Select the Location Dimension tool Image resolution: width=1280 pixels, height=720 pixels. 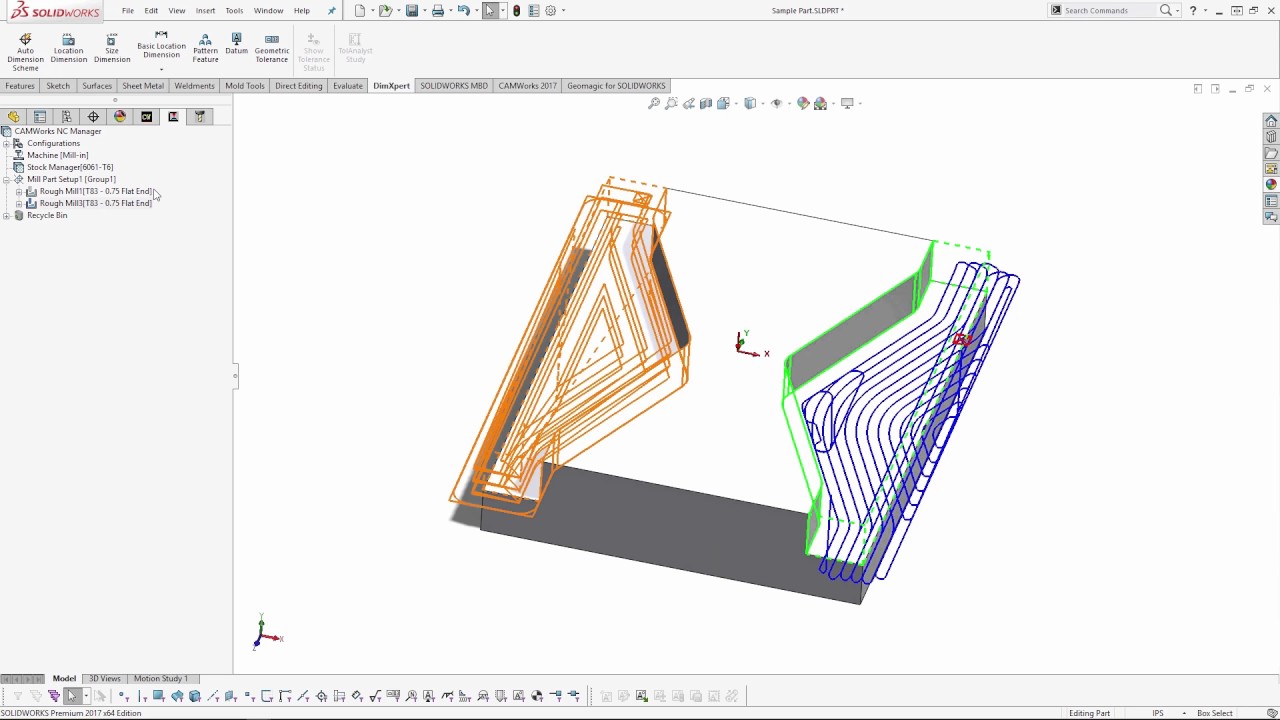click(x=69, y=48)
